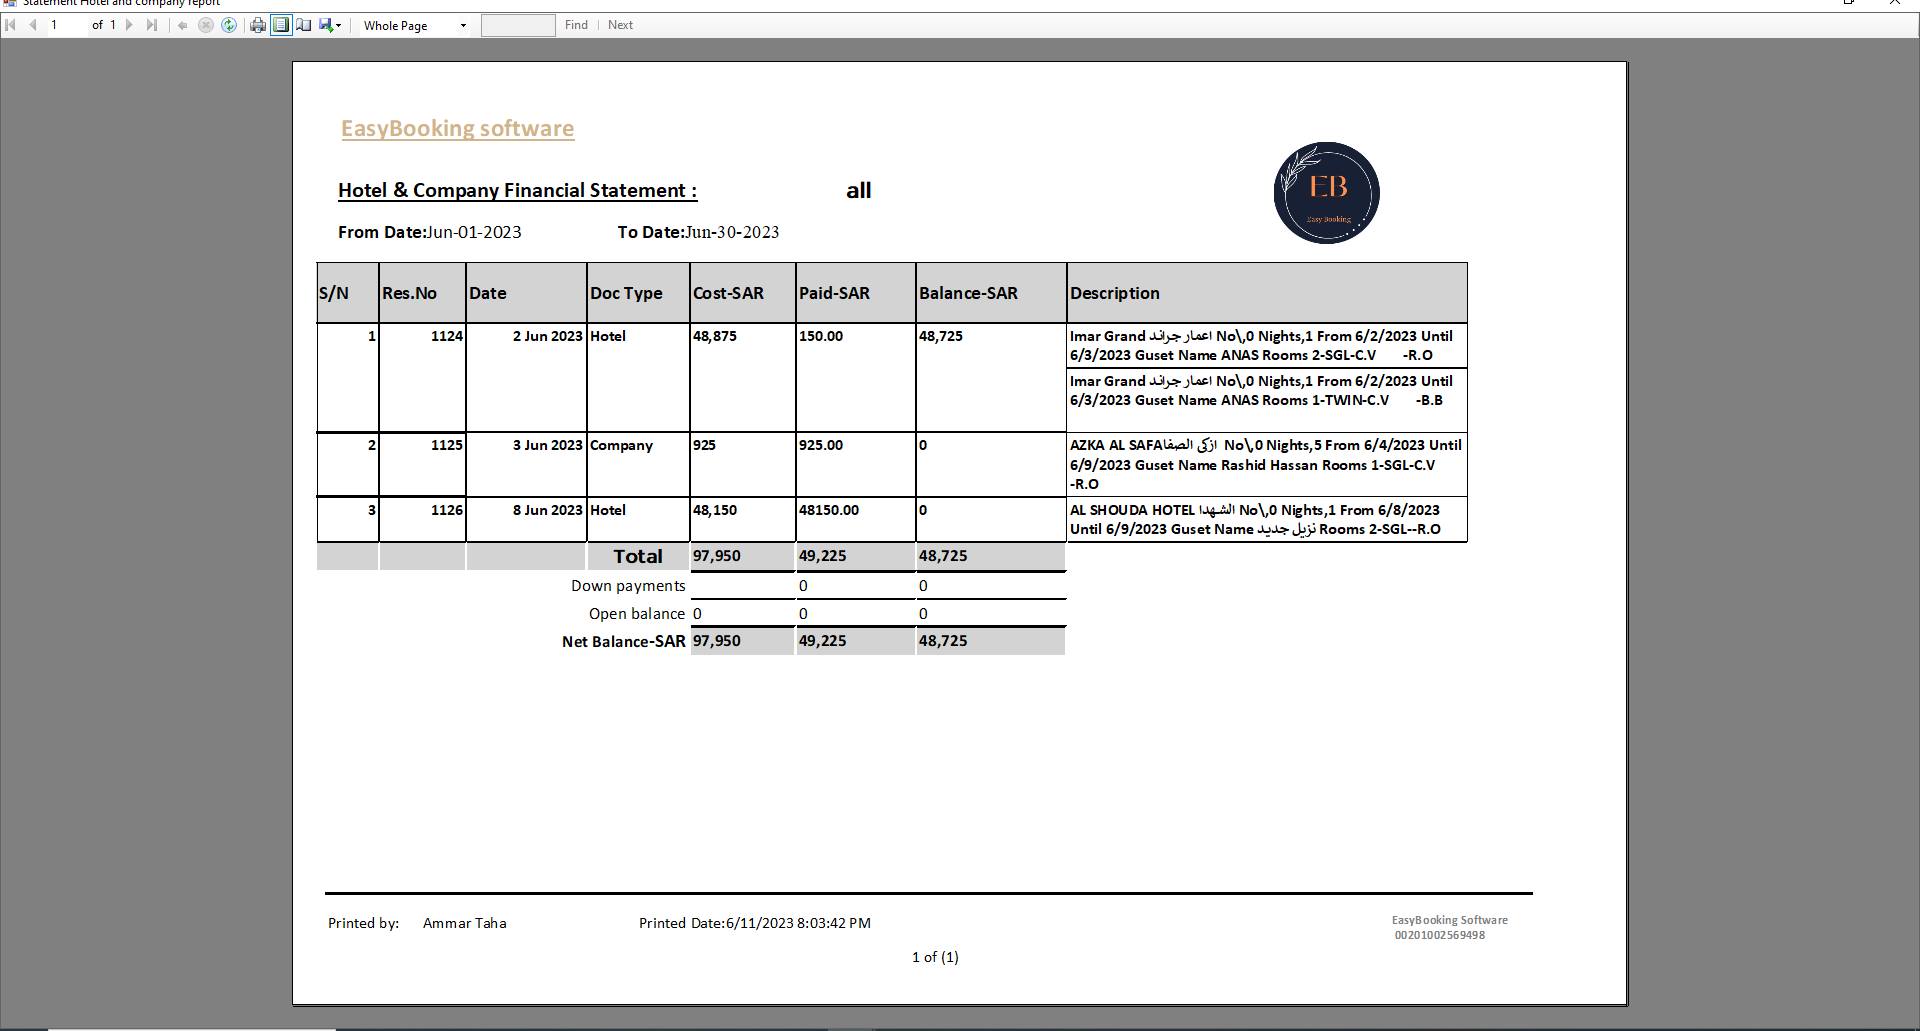The width and height of the screenshot is (1920, 1031).
Task: Click the 150.00 paid amount
Action: click(x=821, y=336)
